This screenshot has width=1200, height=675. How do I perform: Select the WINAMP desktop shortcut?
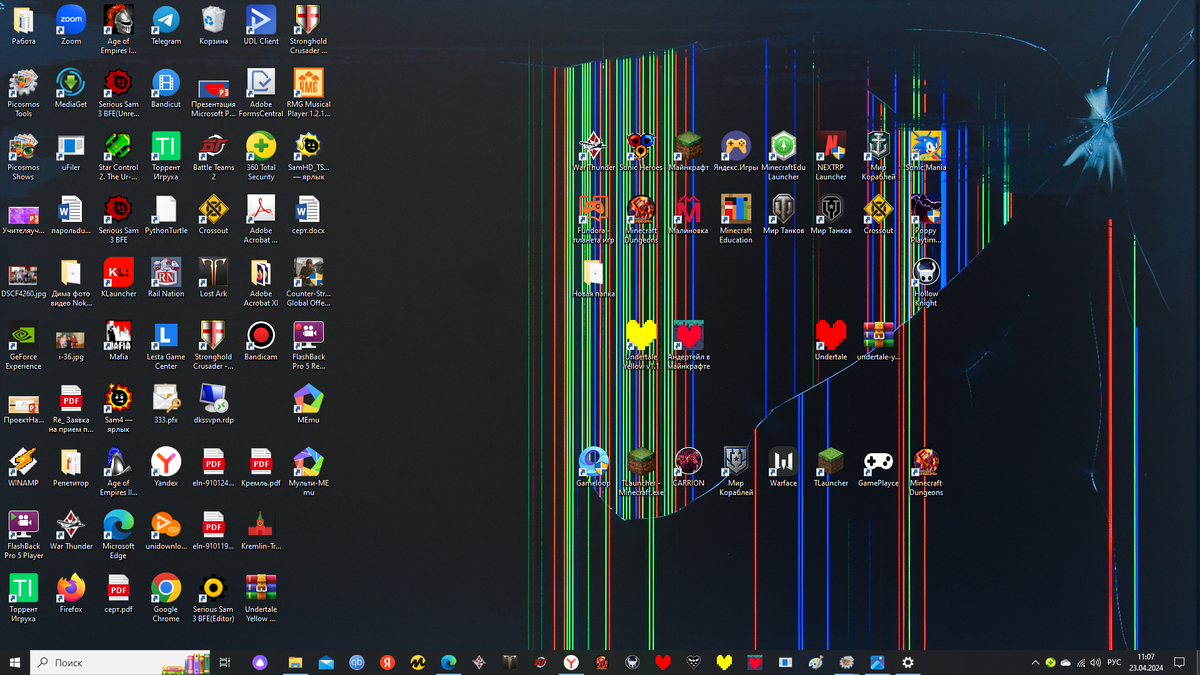pos(23,467)
